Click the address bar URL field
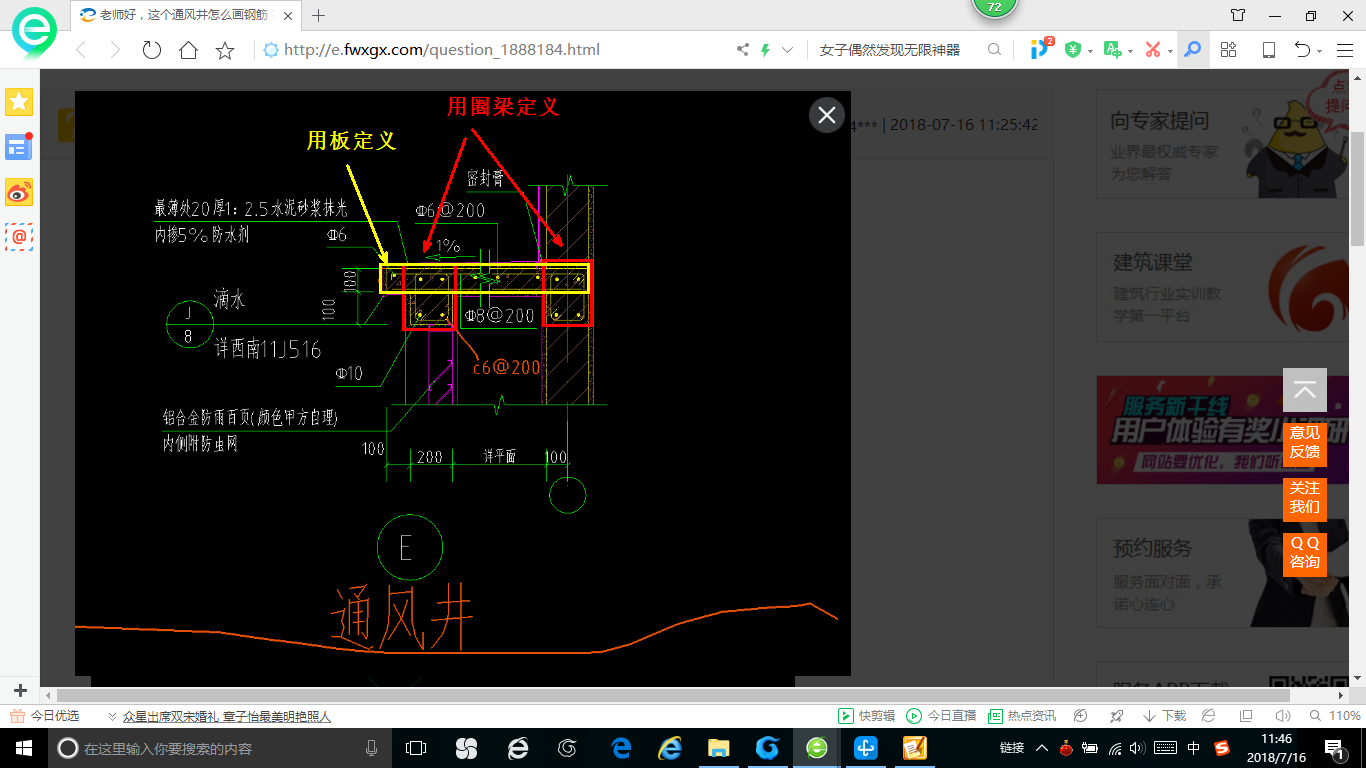 [x=441, y=50]
